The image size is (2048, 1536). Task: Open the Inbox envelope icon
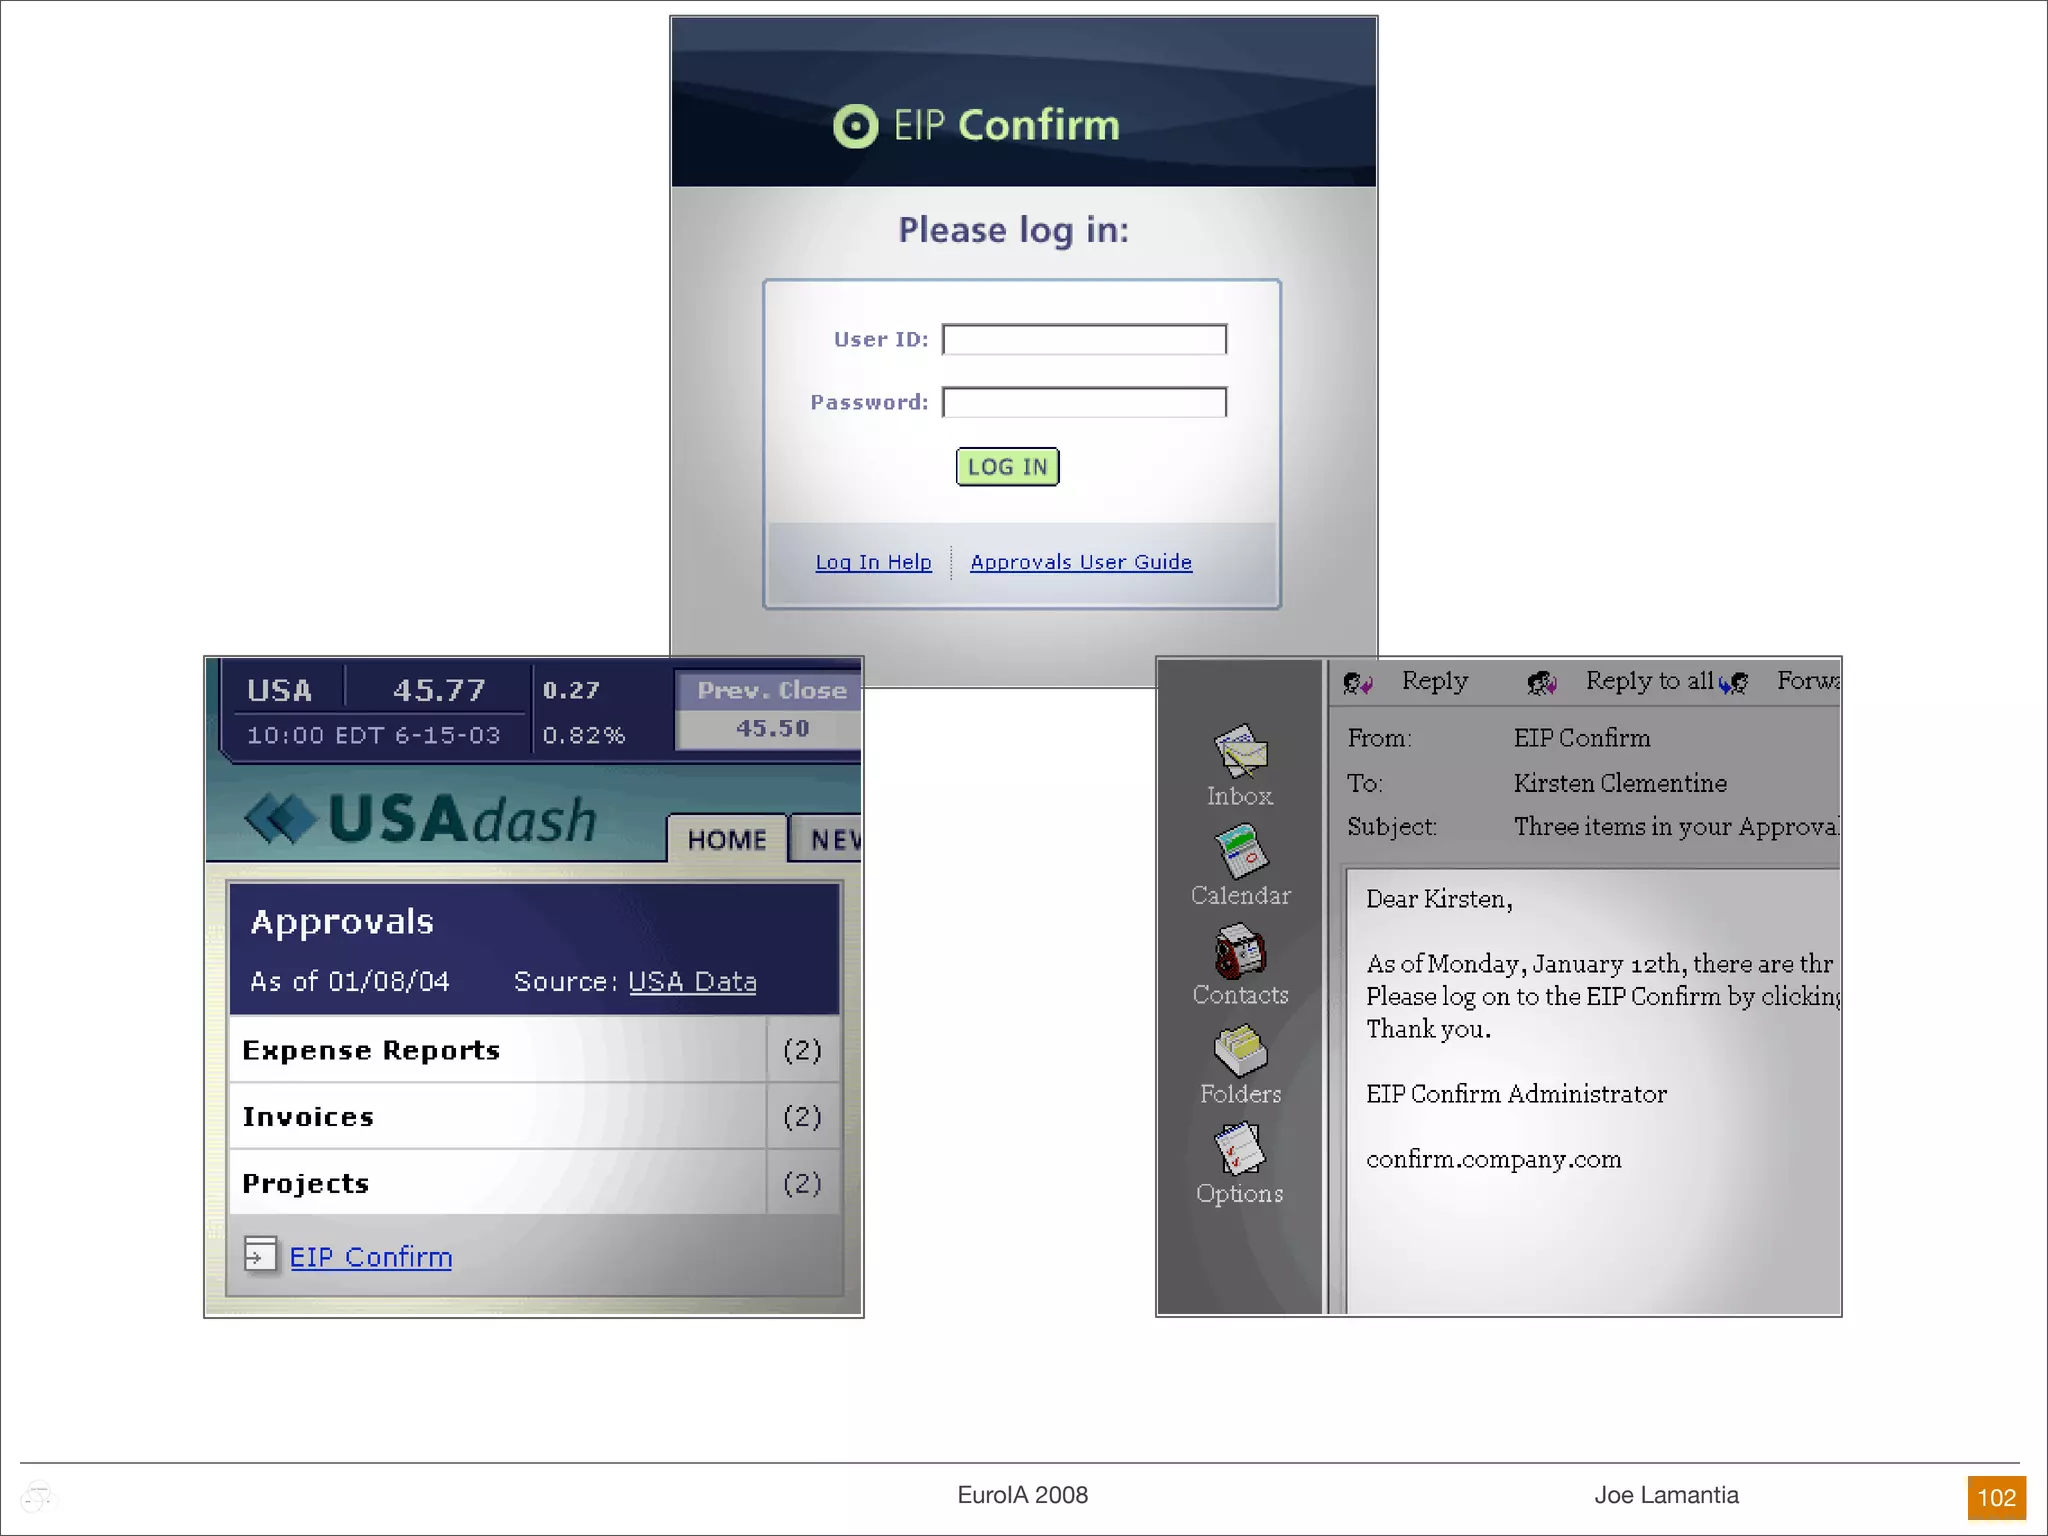[1239, 750]
